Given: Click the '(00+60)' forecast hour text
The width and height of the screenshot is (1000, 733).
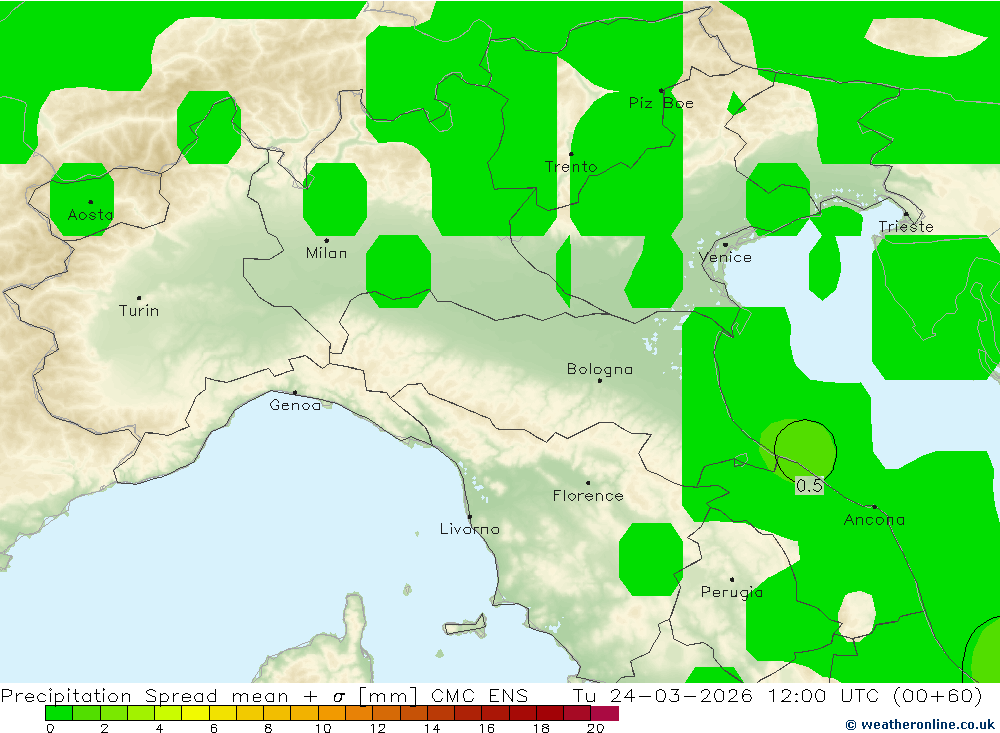Looking at the screenshot, I should 938,695.
